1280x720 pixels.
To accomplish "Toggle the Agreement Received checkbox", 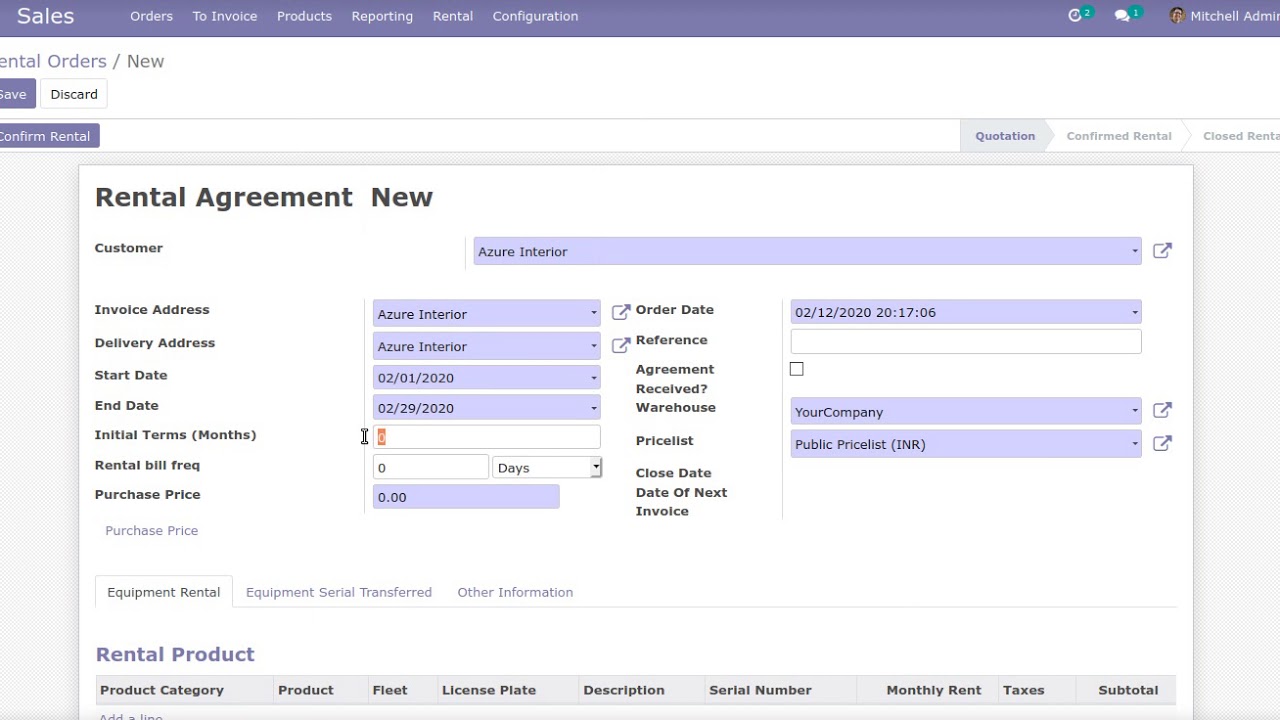I will click(x=796, y=369).
